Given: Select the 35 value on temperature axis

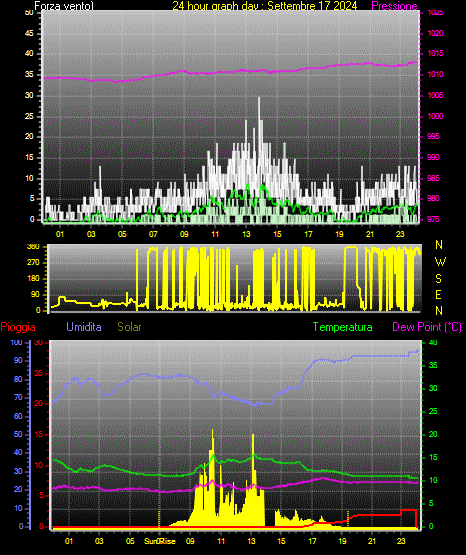Looking at the screenshot, I should point(433,365).
